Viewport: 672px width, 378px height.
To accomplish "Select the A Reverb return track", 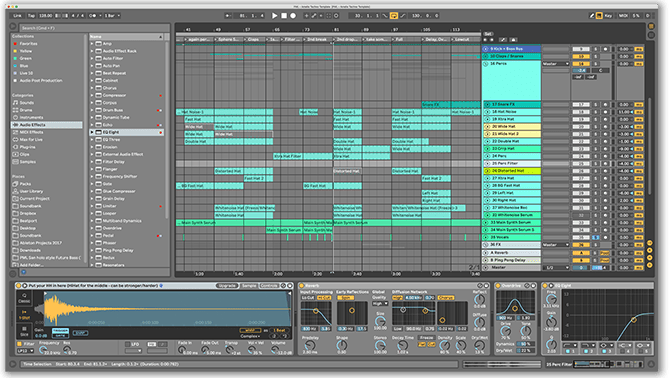I will coord(511,253).
